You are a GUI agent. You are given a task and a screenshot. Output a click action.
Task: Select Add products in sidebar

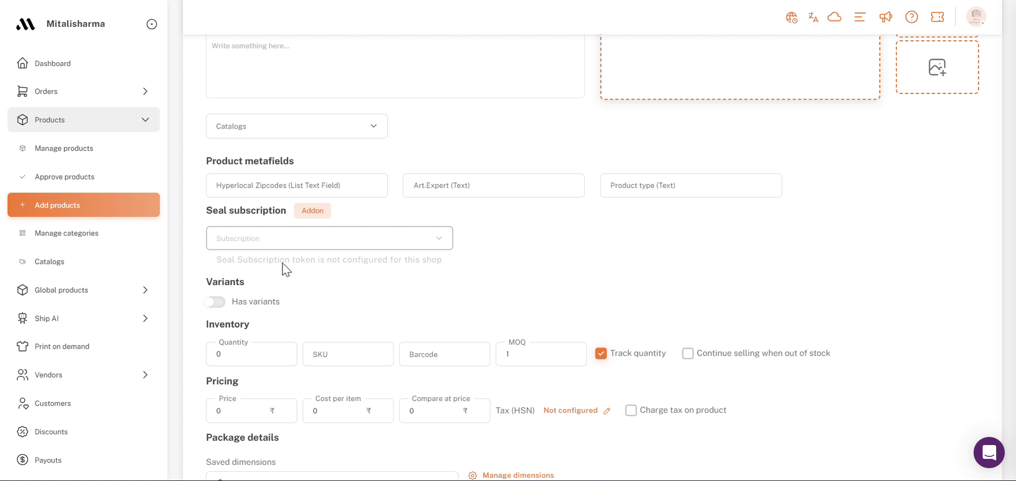tap(84, 205)
